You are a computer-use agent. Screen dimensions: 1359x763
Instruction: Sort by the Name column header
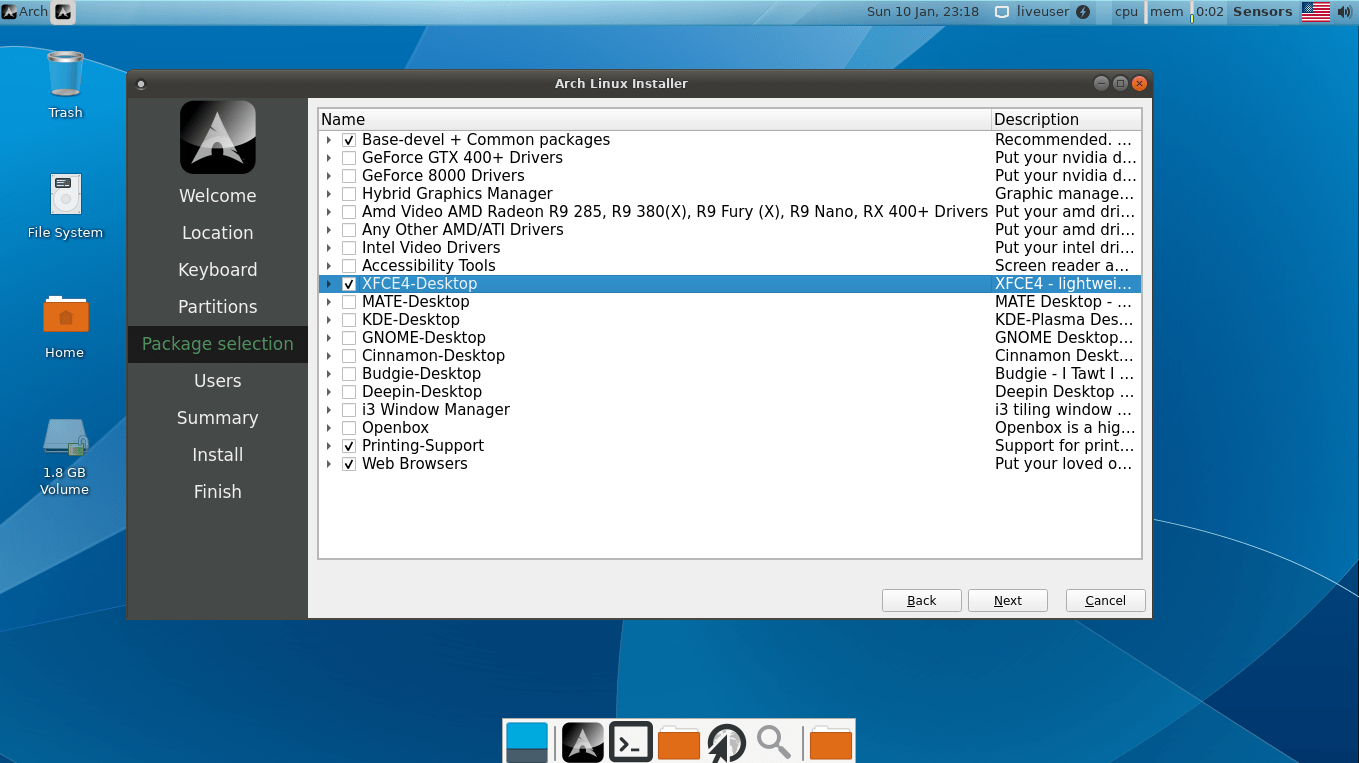[x=655, y=119]
